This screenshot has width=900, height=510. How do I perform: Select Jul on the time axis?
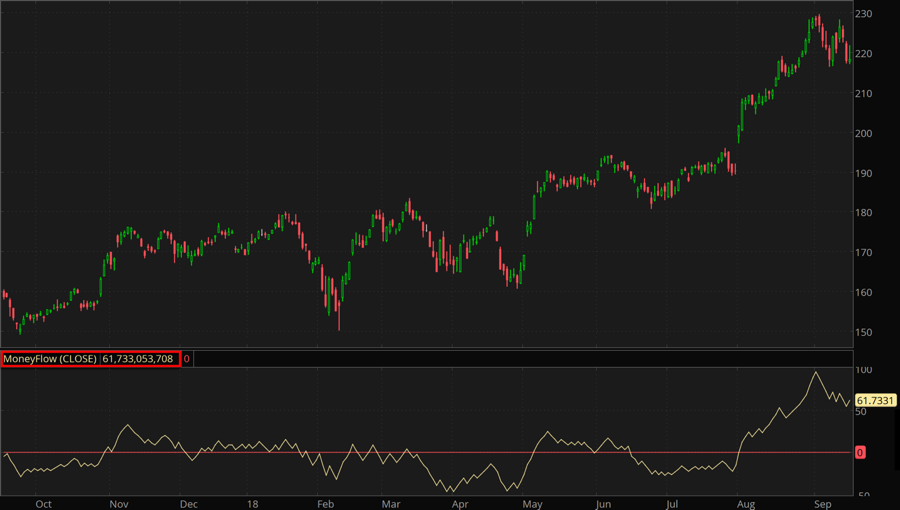[672, 504]
